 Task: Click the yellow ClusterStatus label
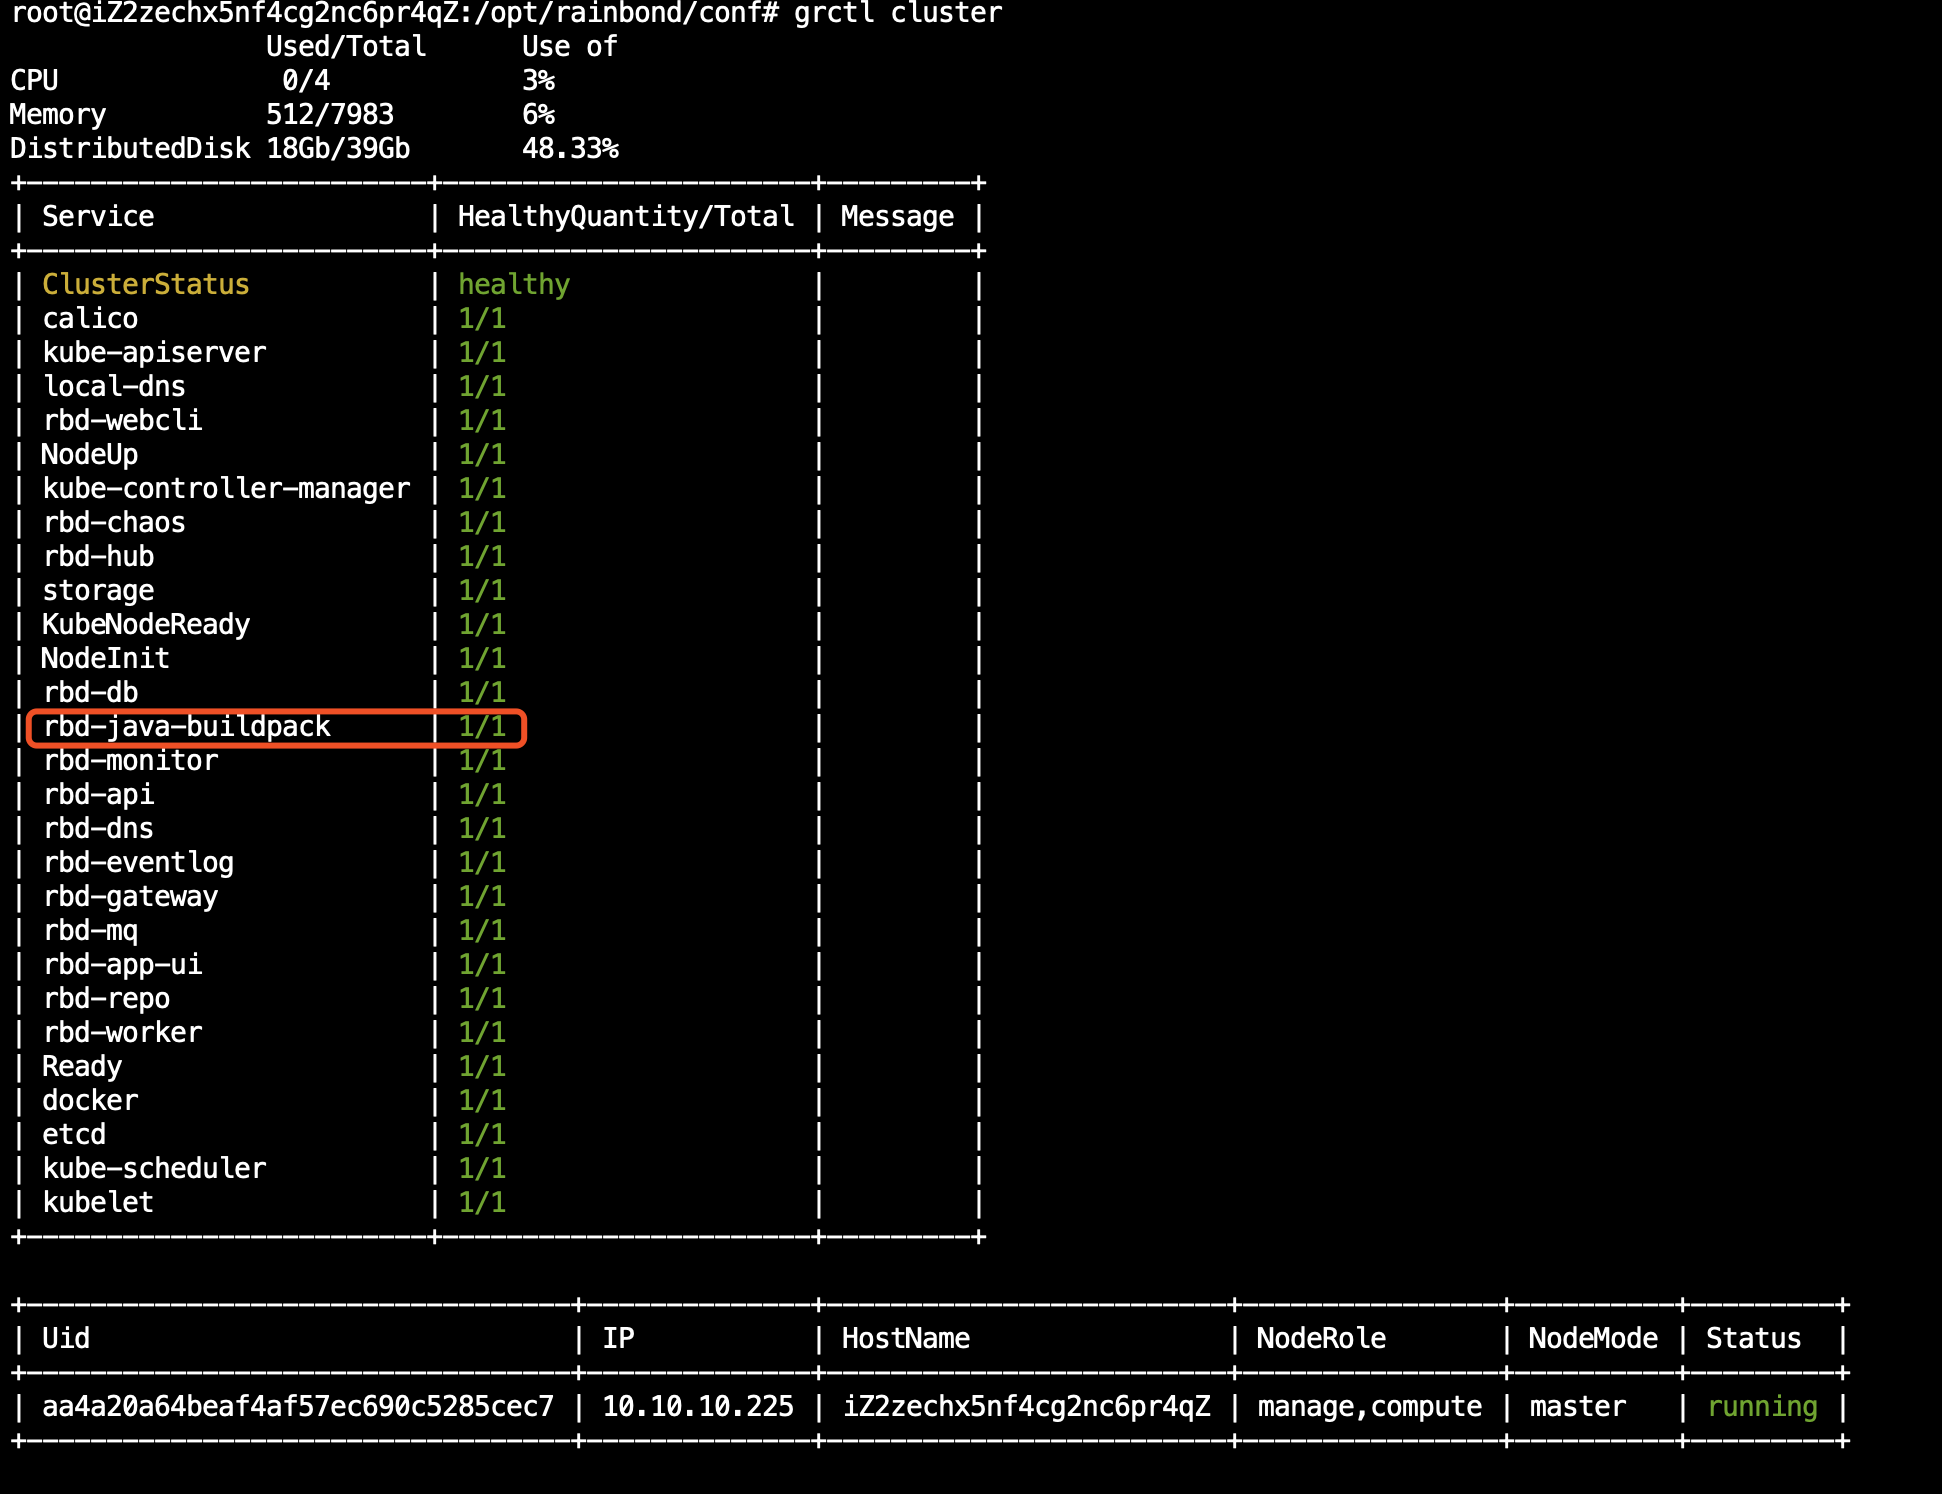pyautogui.click(x=145, y=285)
